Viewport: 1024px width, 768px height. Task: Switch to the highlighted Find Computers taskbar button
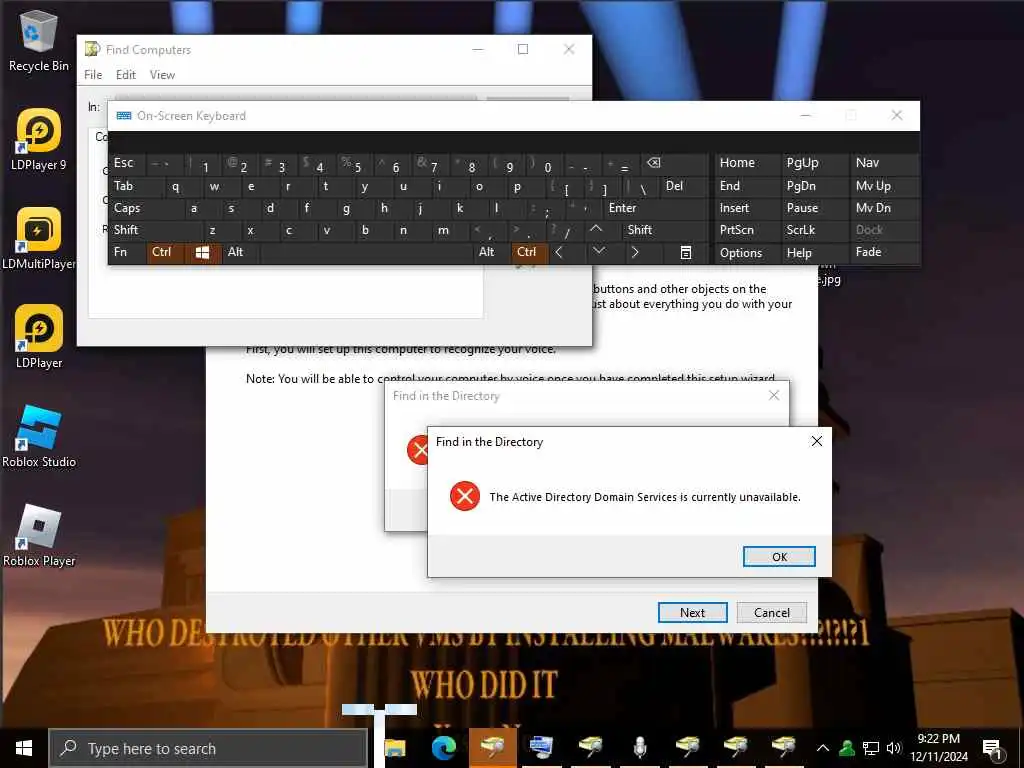[x=493, y=748]
